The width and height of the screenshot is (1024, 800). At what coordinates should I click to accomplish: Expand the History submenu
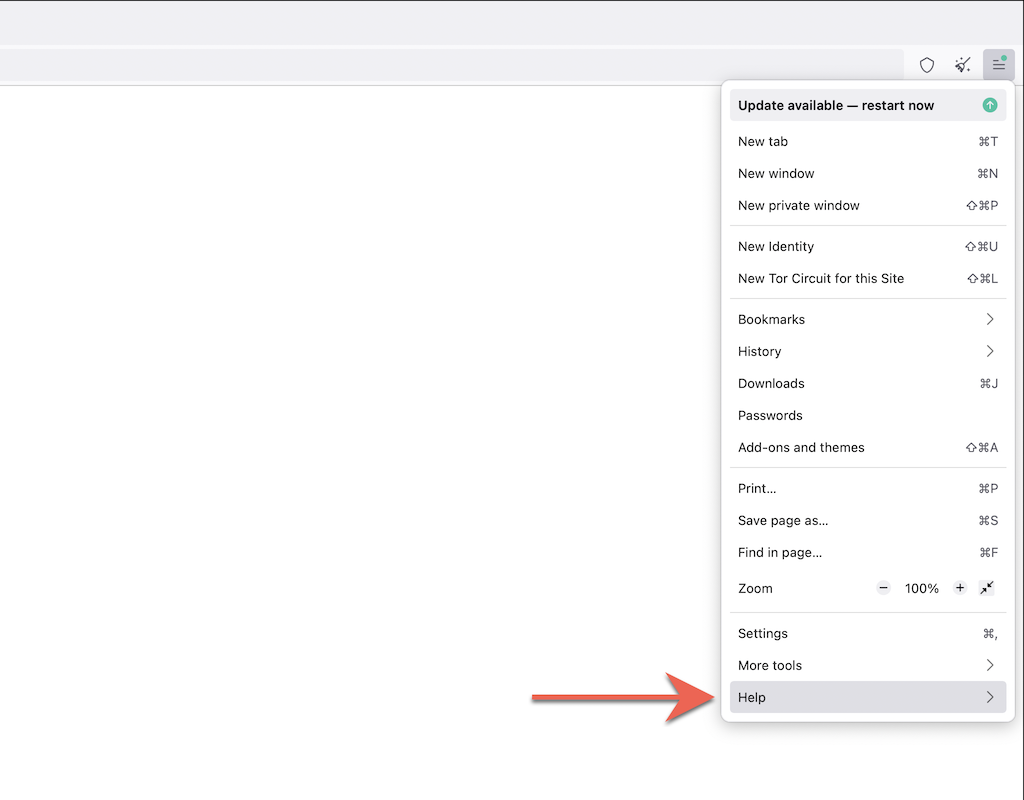(867, 351)
